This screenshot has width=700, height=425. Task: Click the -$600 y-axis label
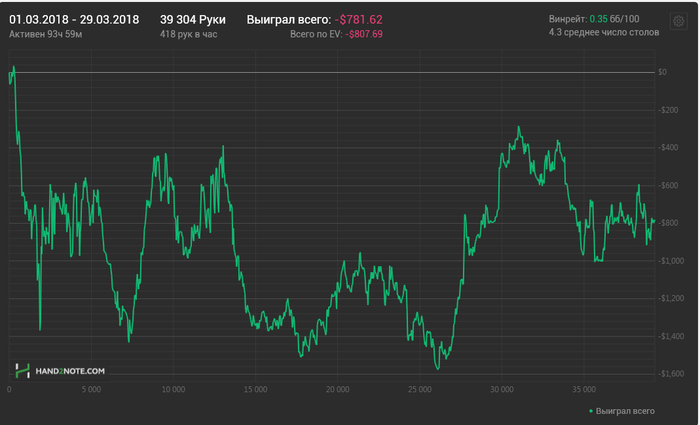pos(668,185)
